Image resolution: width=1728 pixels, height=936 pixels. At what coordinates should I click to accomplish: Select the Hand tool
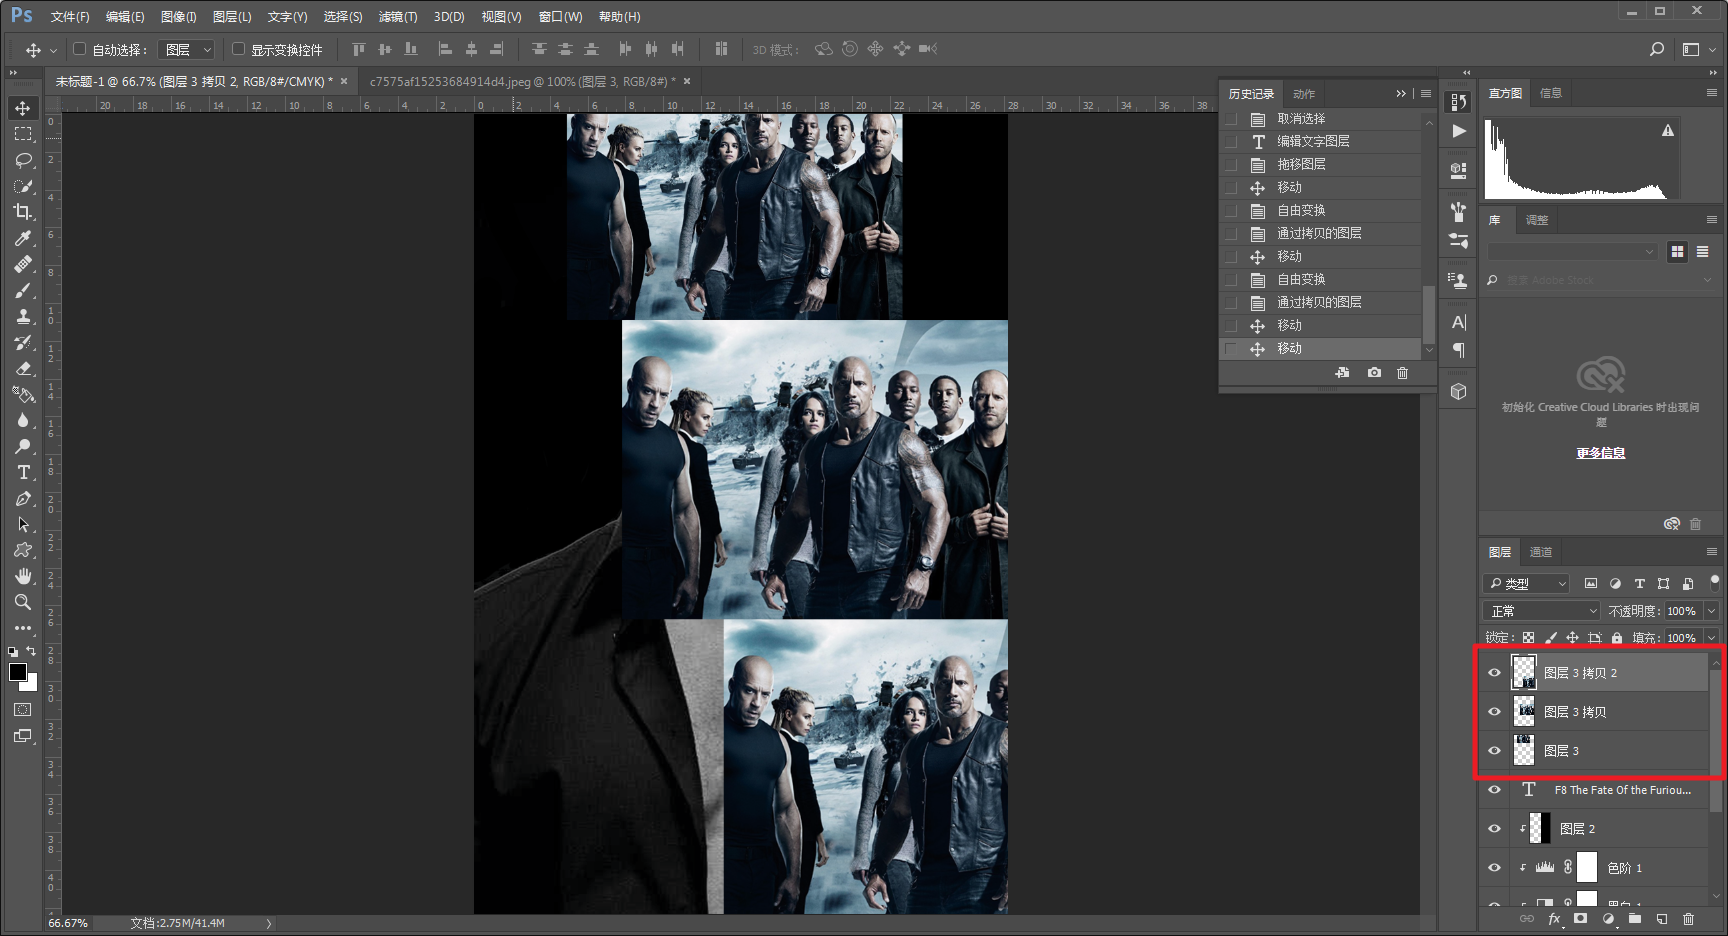pyautogui.click(x=23, y=576)
